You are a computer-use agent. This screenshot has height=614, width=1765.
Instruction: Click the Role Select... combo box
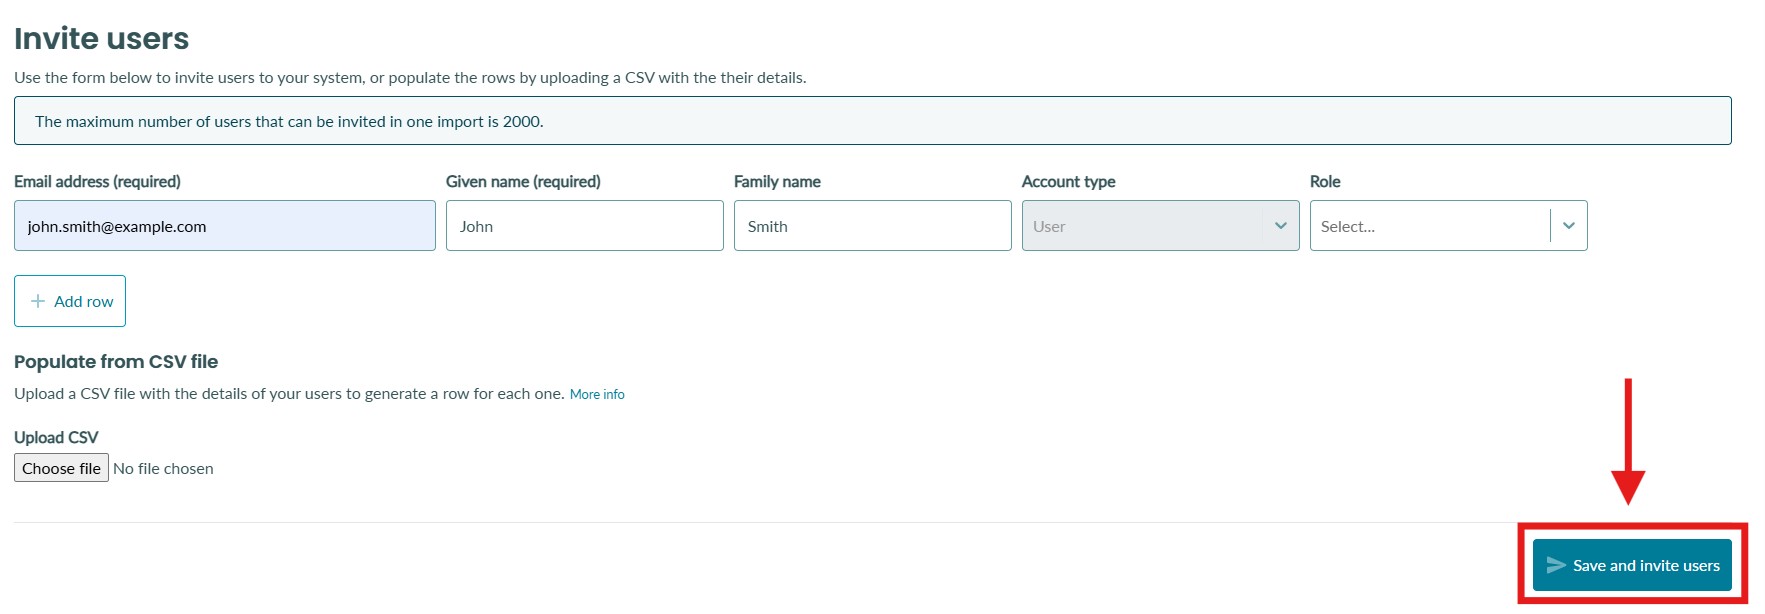click(x=1448, y=226)
